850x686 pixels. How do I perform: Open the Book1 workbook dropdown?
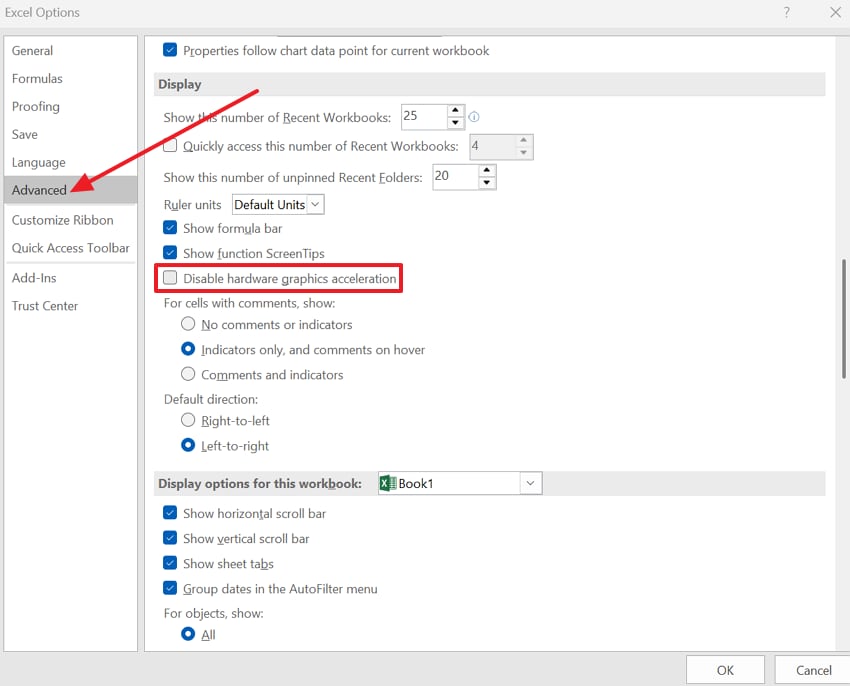460,483
